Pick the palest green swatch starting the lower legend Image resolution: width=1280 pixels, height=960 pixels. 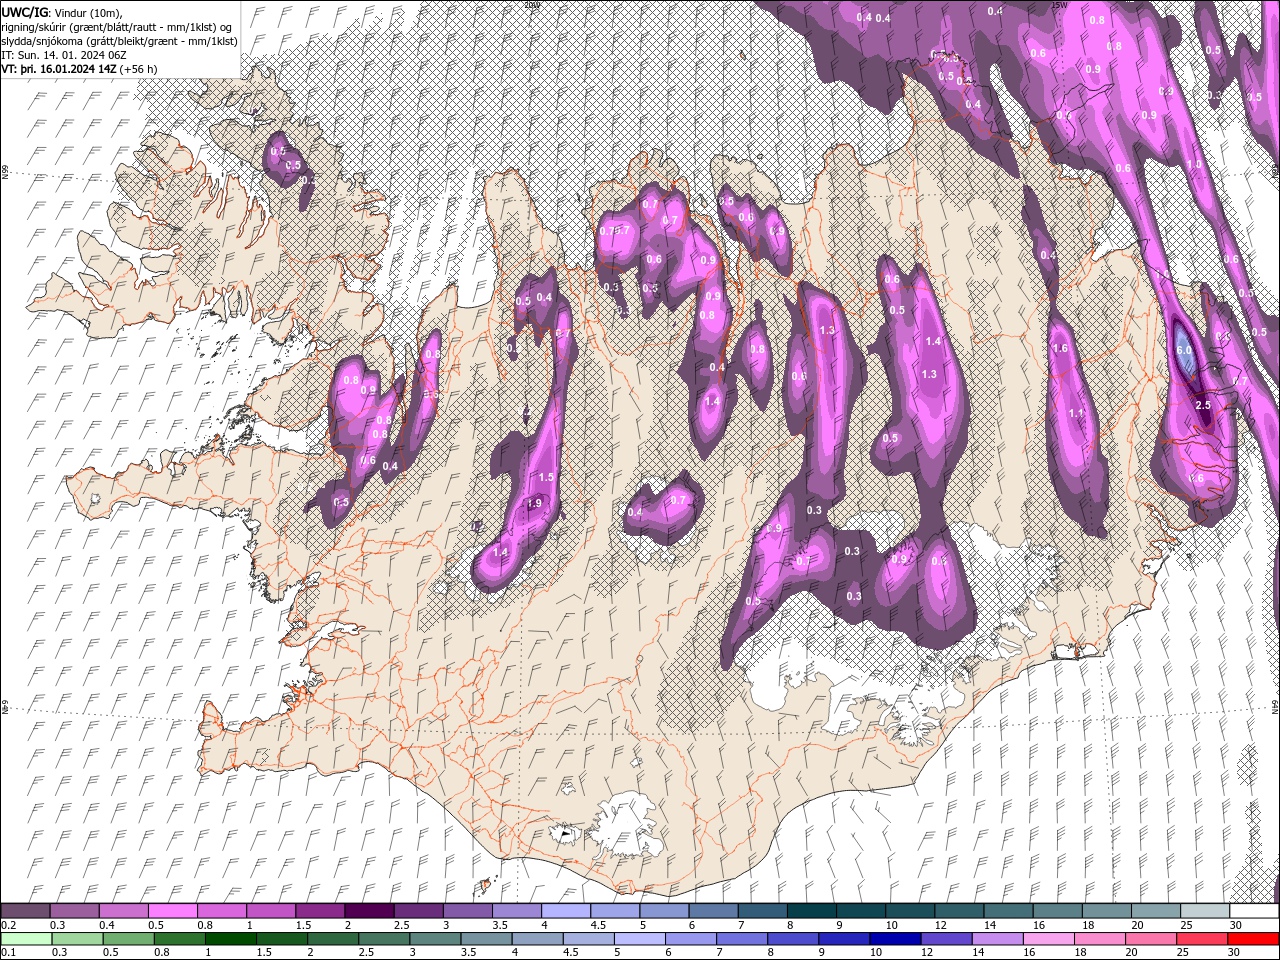(25, 939)
